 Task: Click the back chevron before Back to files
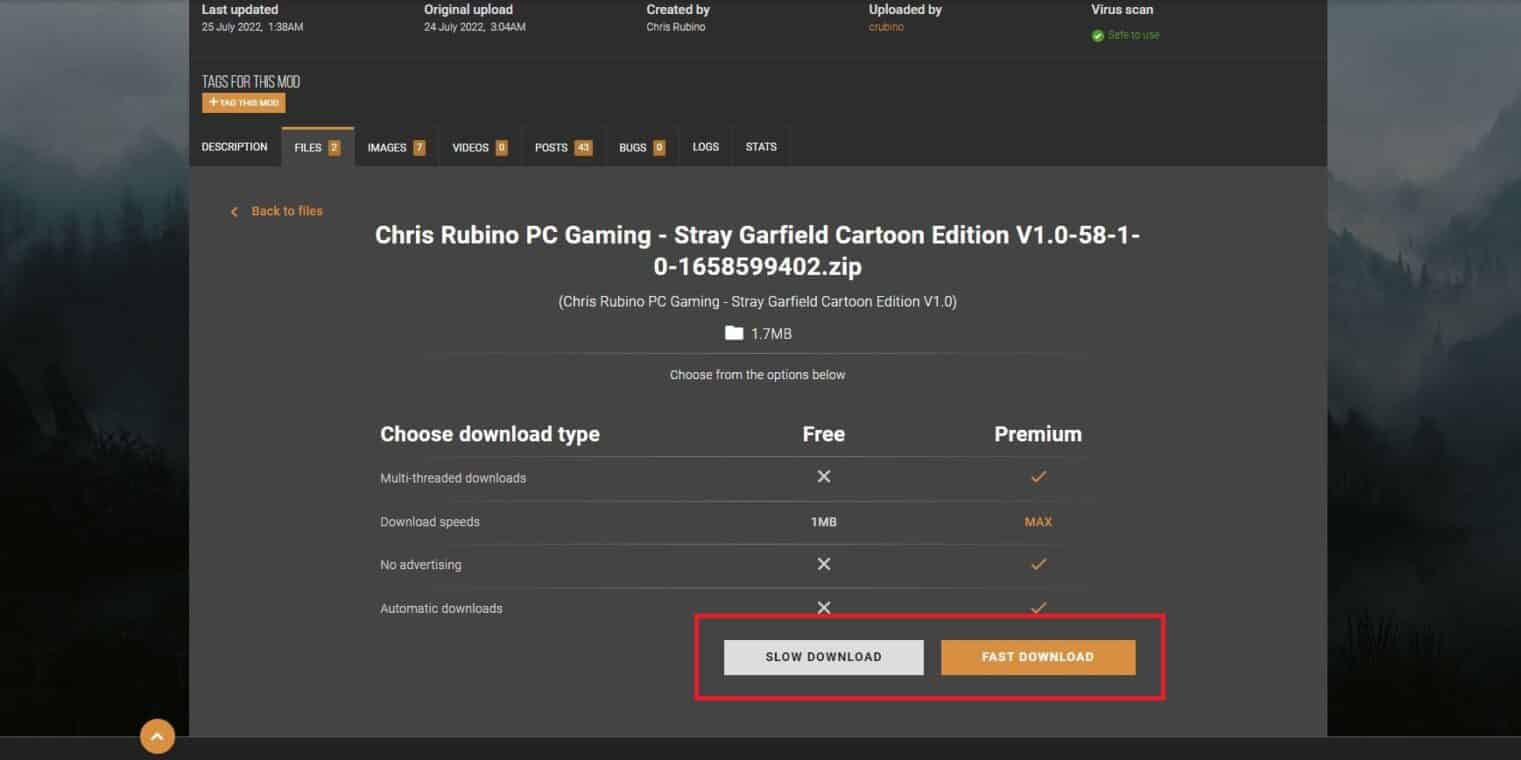(234, 212)
